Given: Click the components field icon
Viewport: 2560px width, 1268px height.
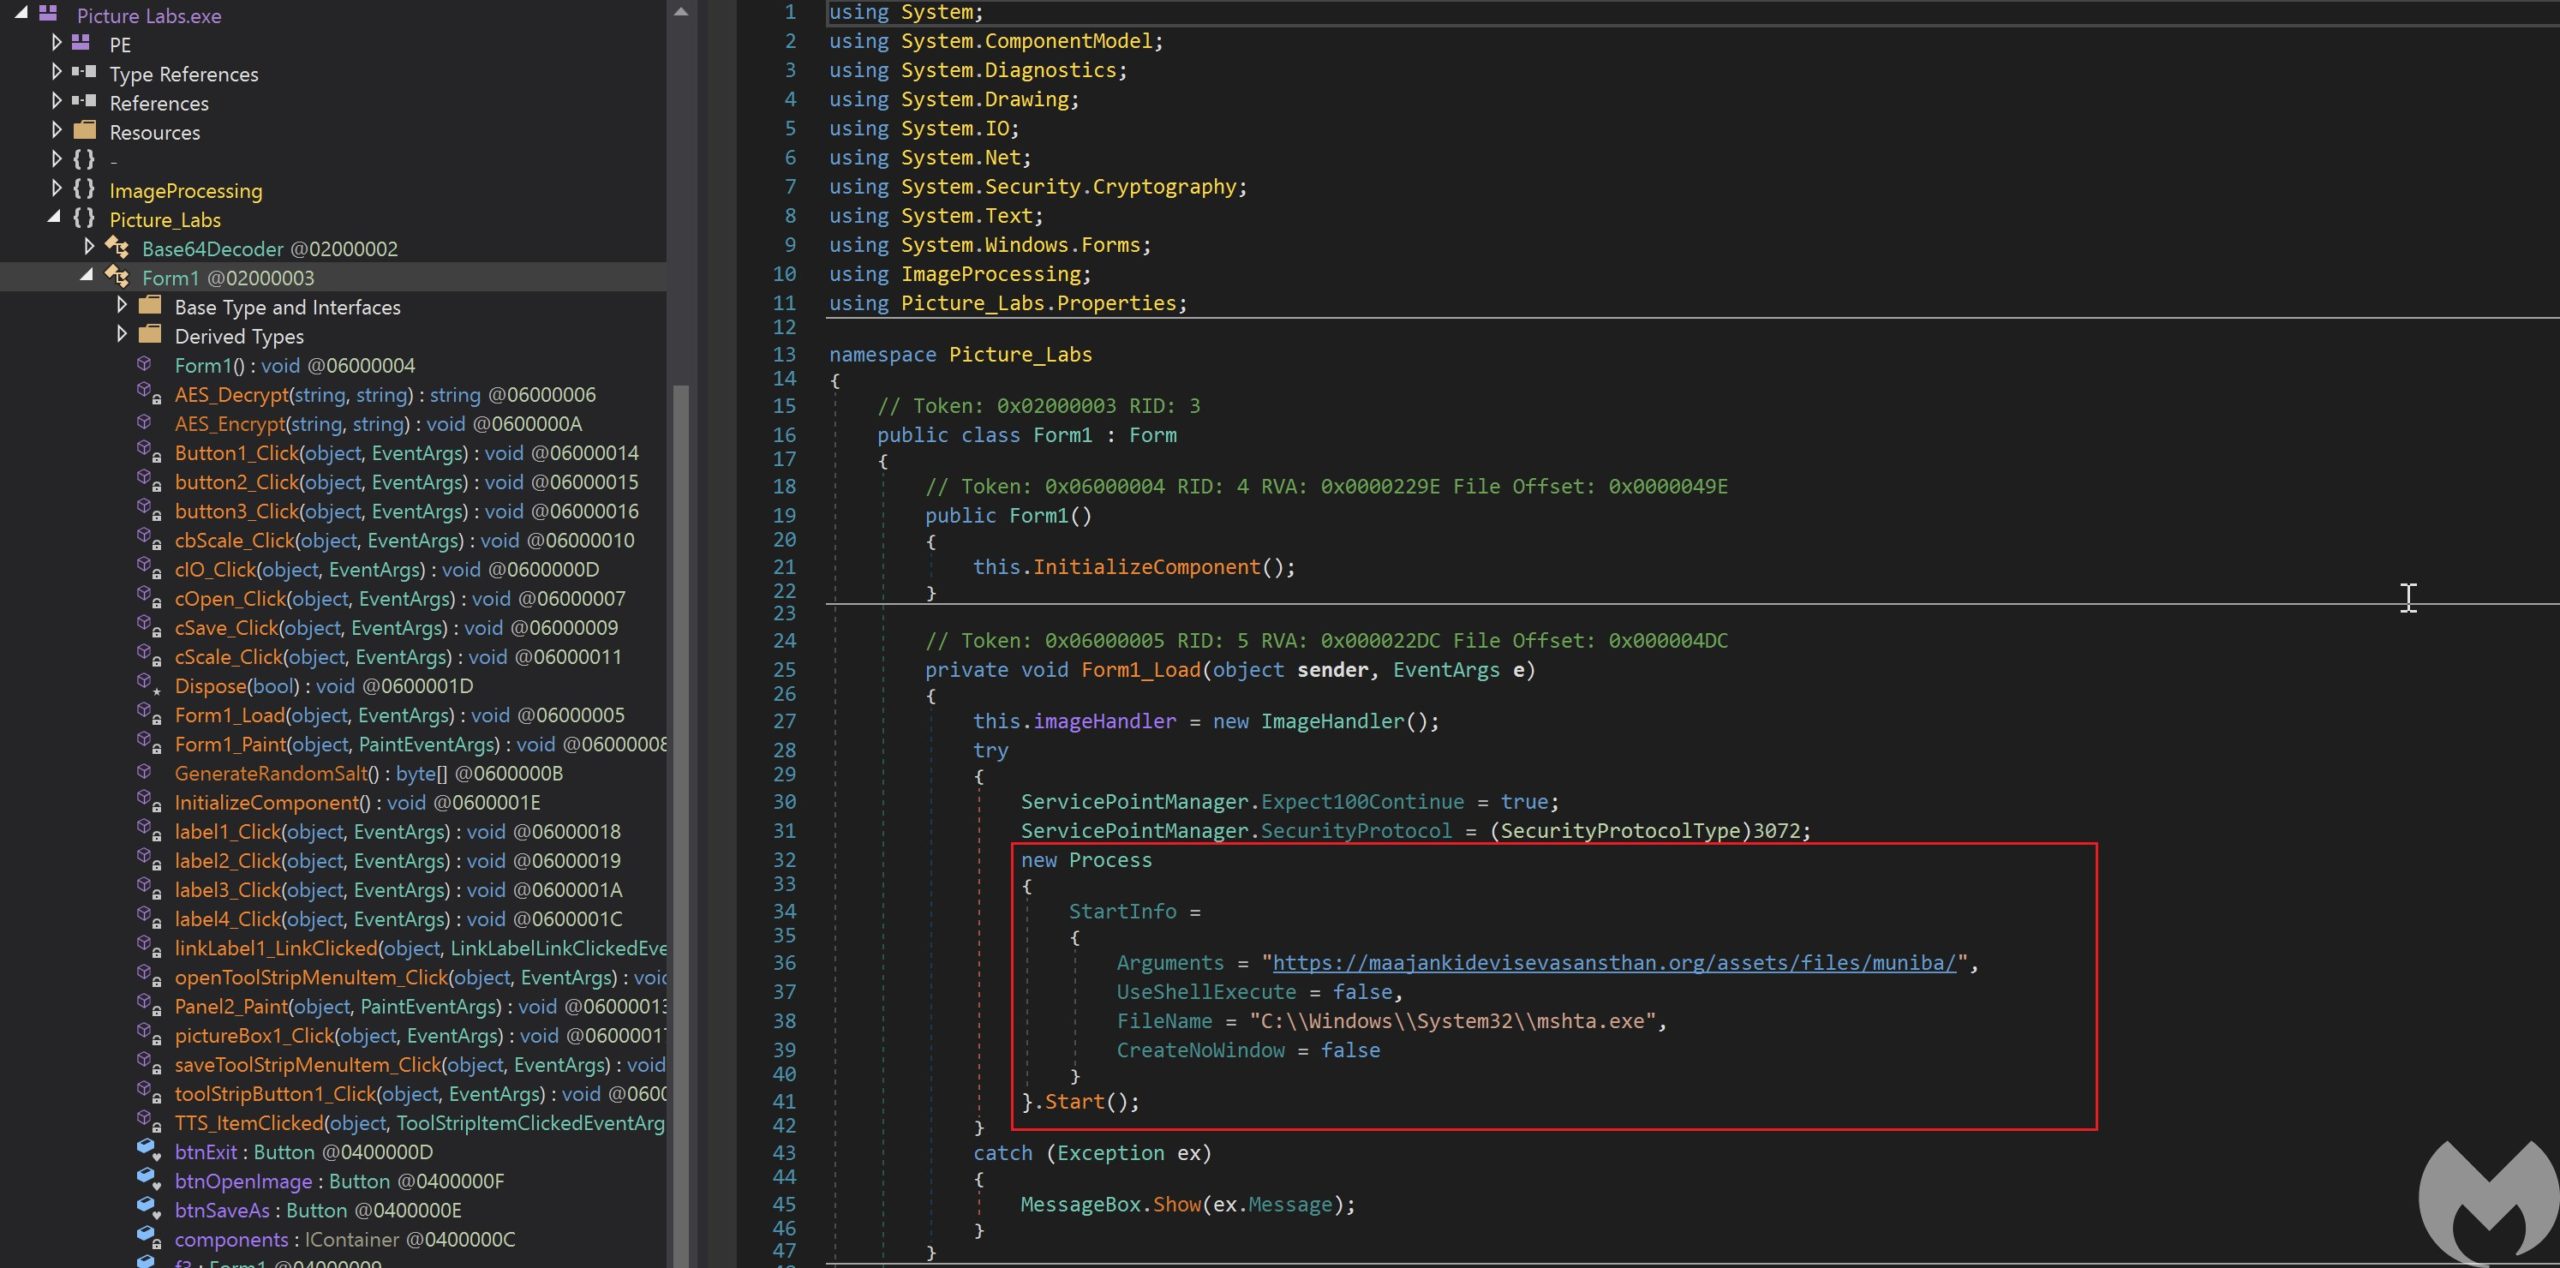Looking at the screenshot, I should pyautogui.click(x=149, y=1237).
